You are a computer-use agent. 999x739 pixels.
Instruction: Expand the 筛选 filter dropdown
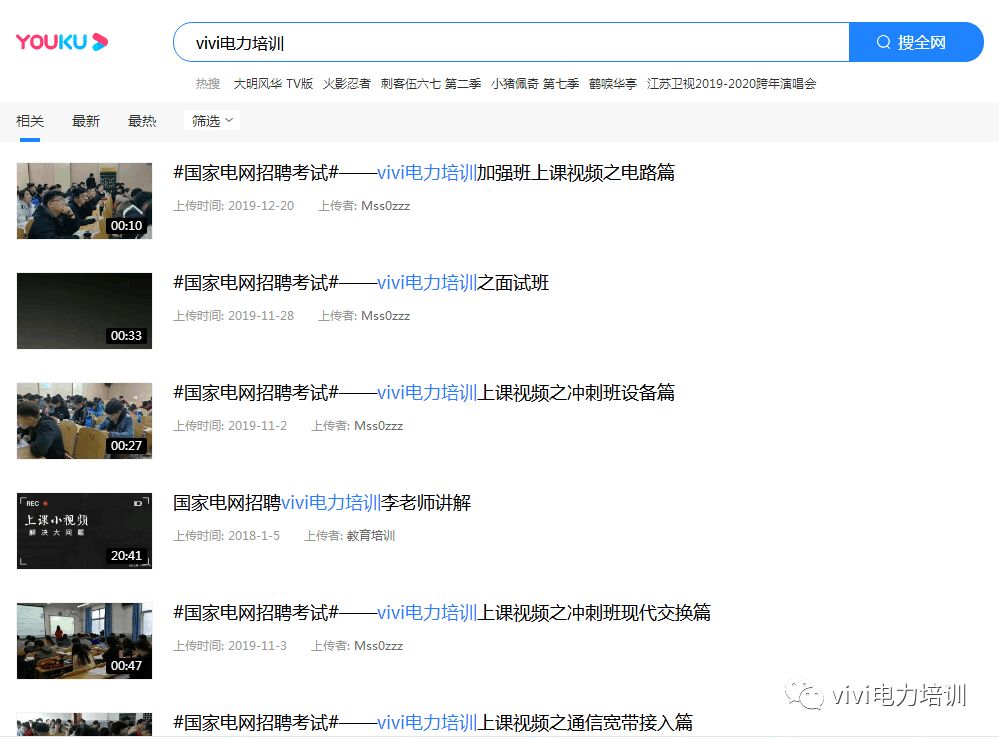click(212, 121)
